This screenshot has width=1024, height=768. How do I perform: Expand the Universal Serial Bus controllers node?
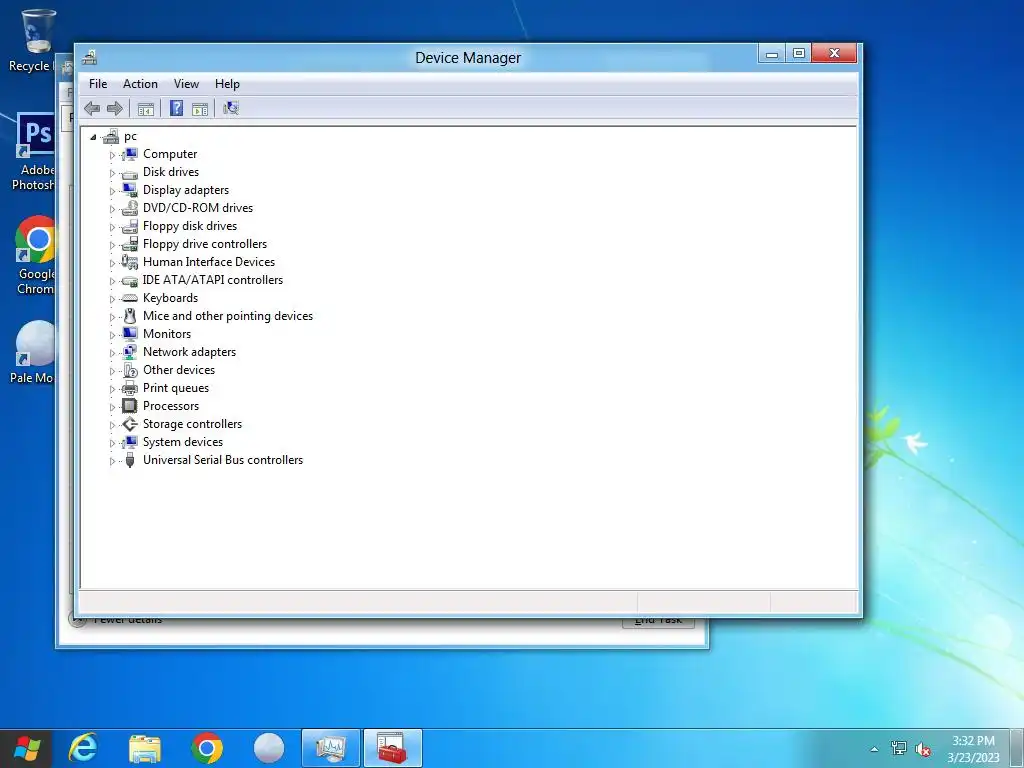tap(112, 461)
